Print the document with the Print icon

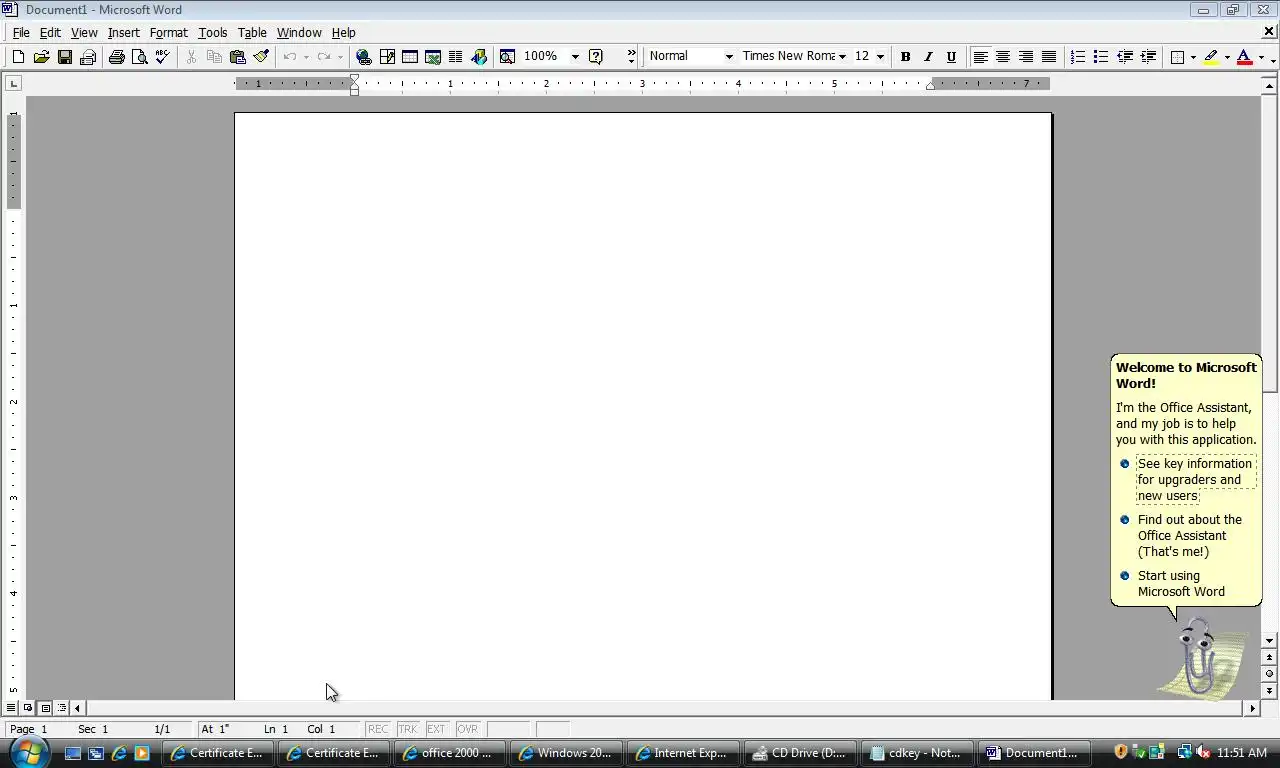coord(117,57)
